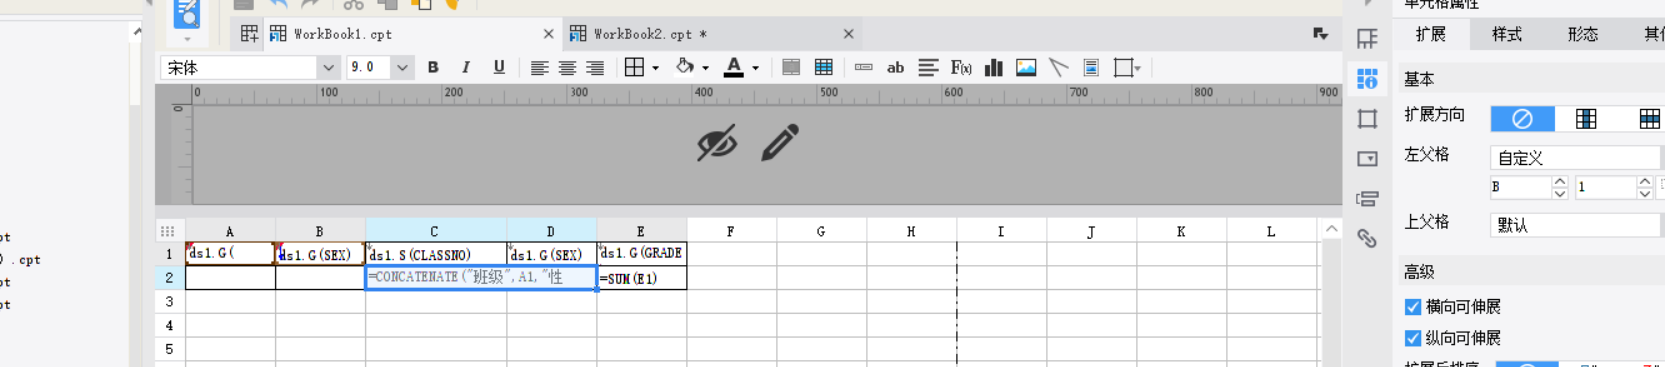Viewport: 1665px width, 367px height.
Task: Insert chart using bar chart icon
Action: pos(994,67)
